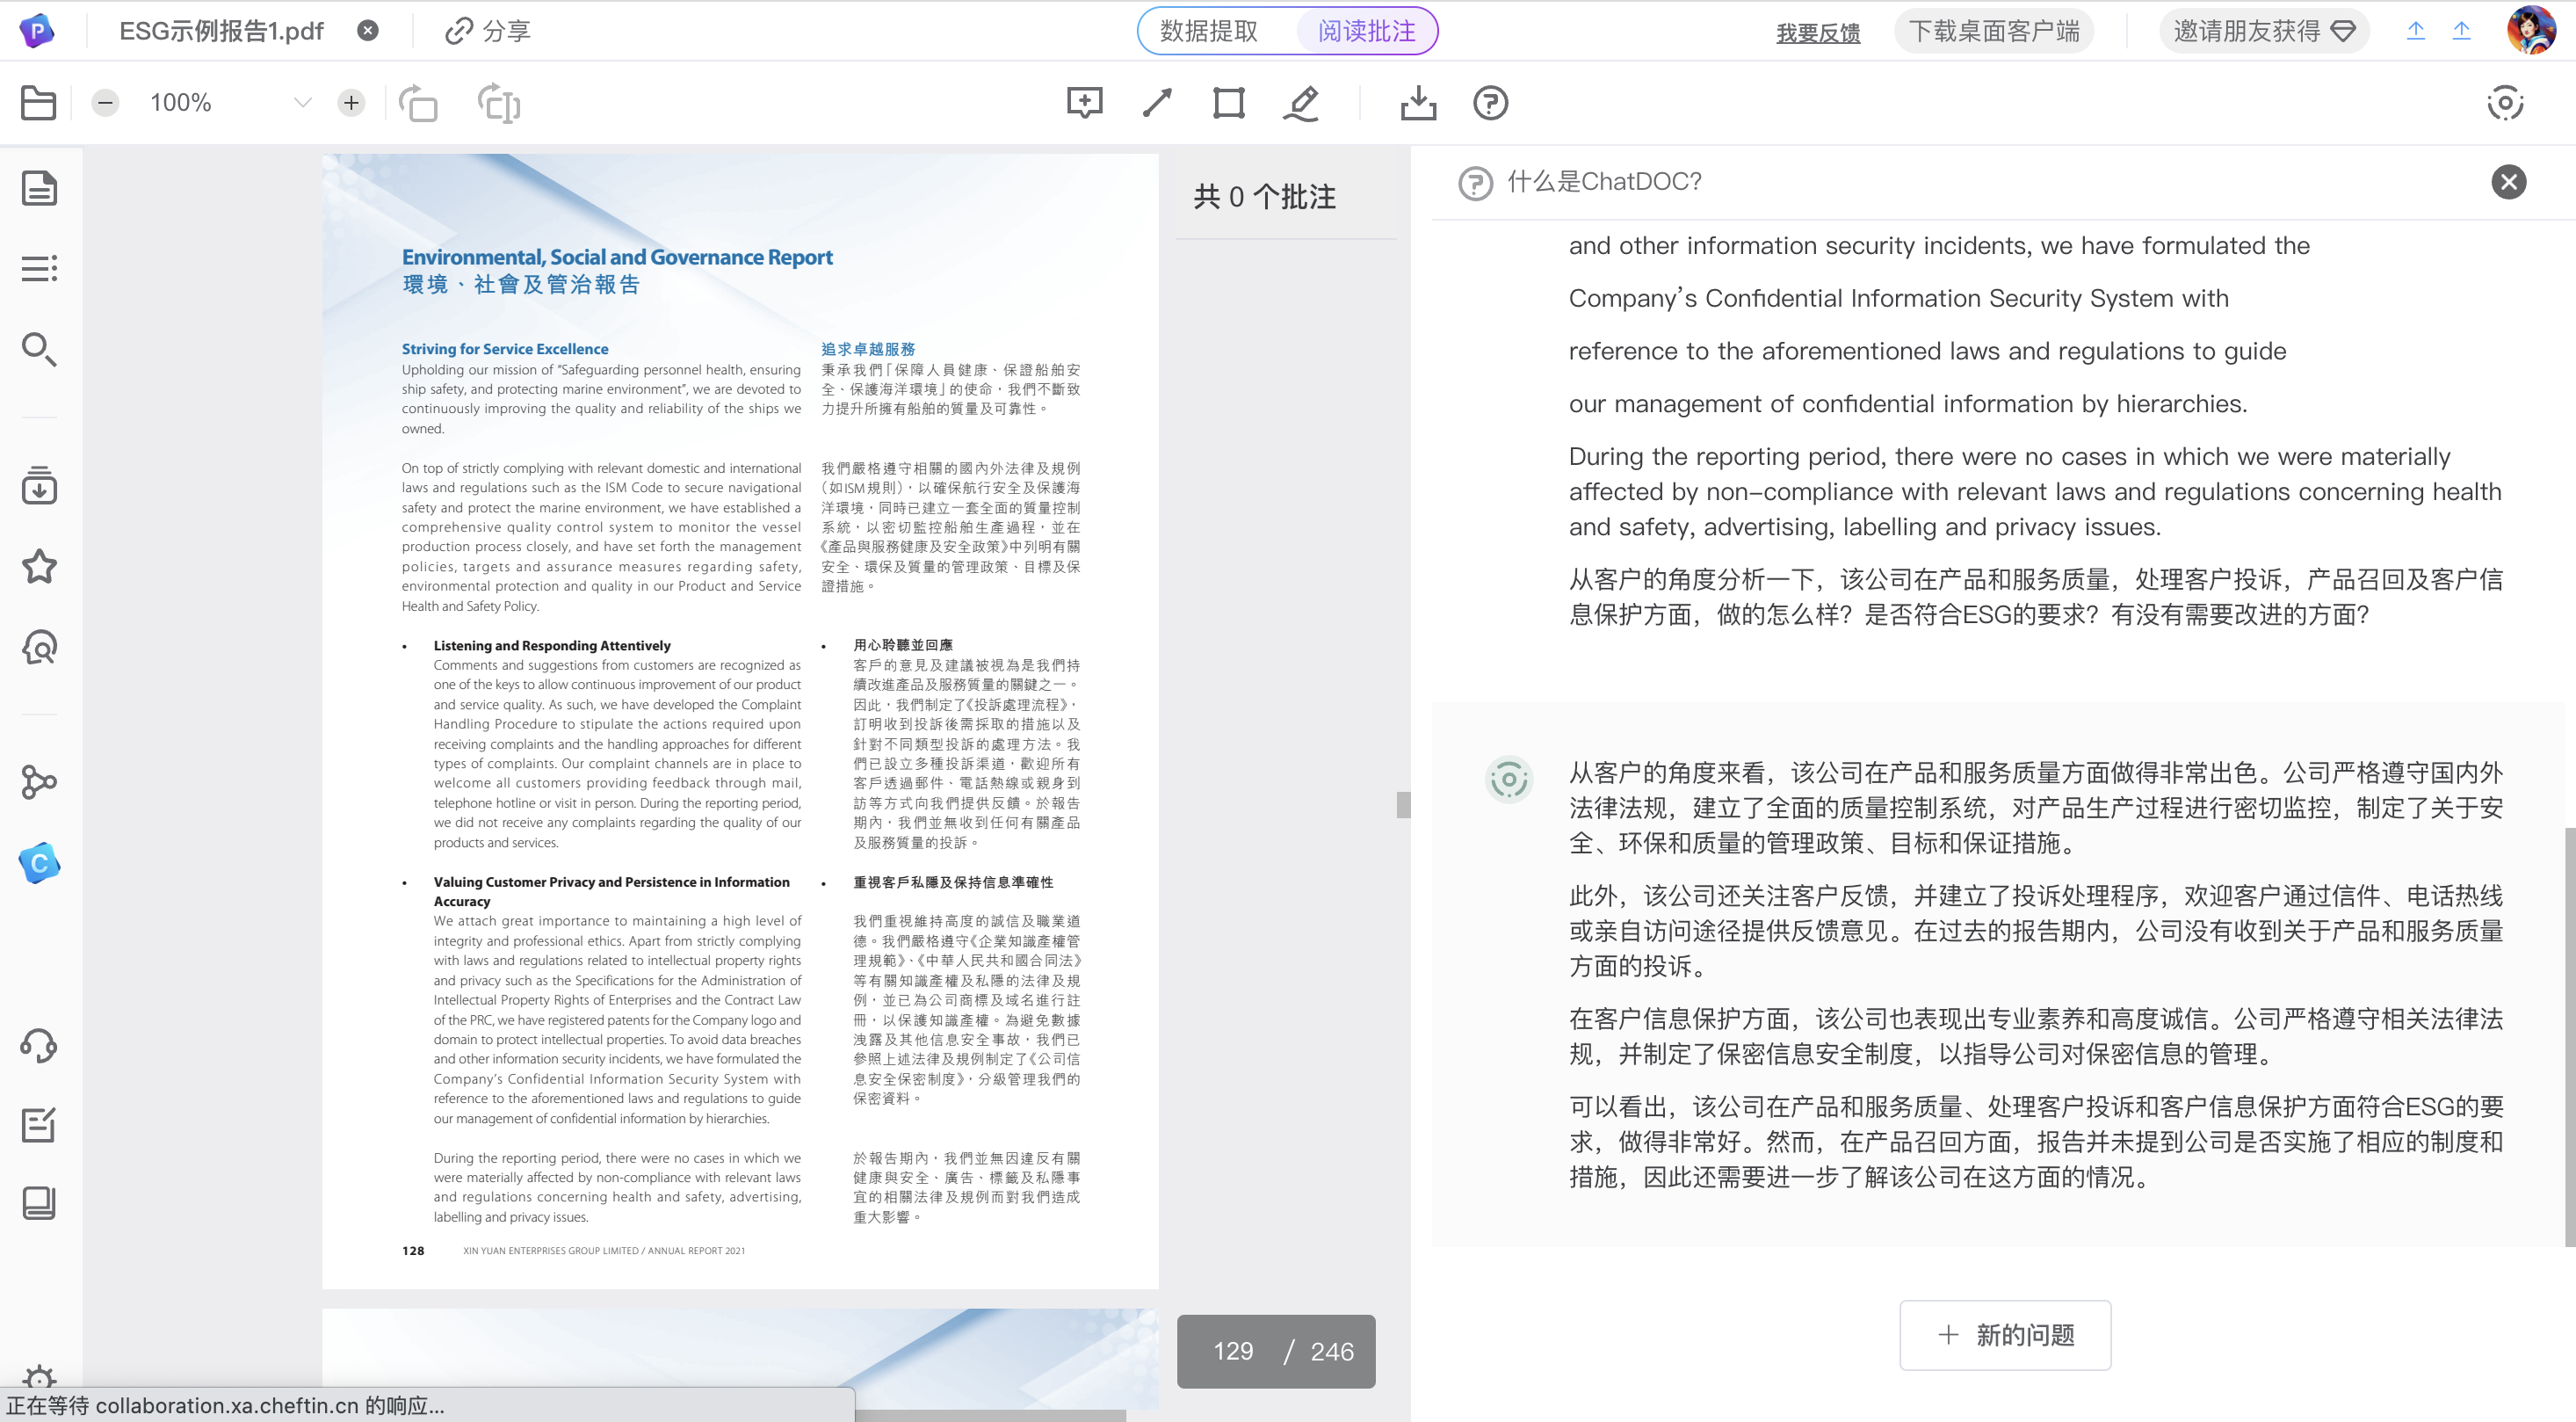Open the user avatar profile
Screen dimensions: 2576x1422
(2531, 31)
